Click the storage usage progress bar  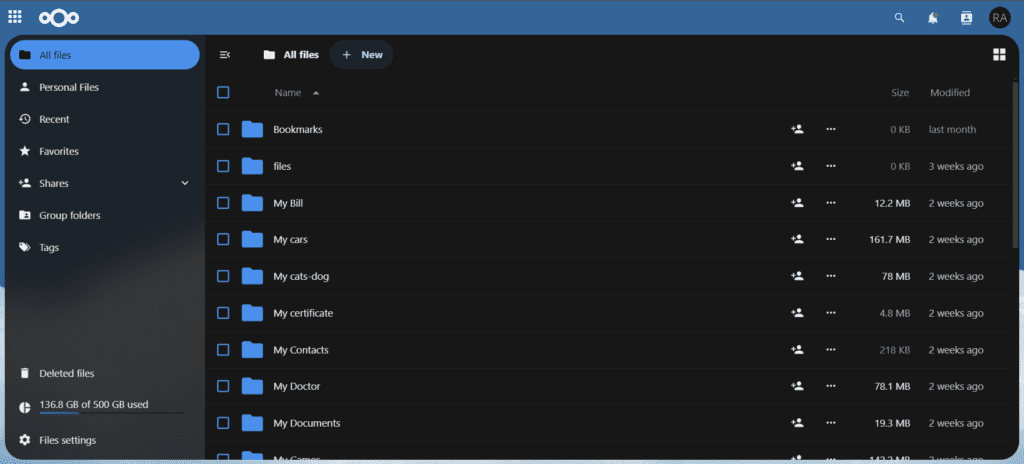pyautogui.click(x=111, y=414)
